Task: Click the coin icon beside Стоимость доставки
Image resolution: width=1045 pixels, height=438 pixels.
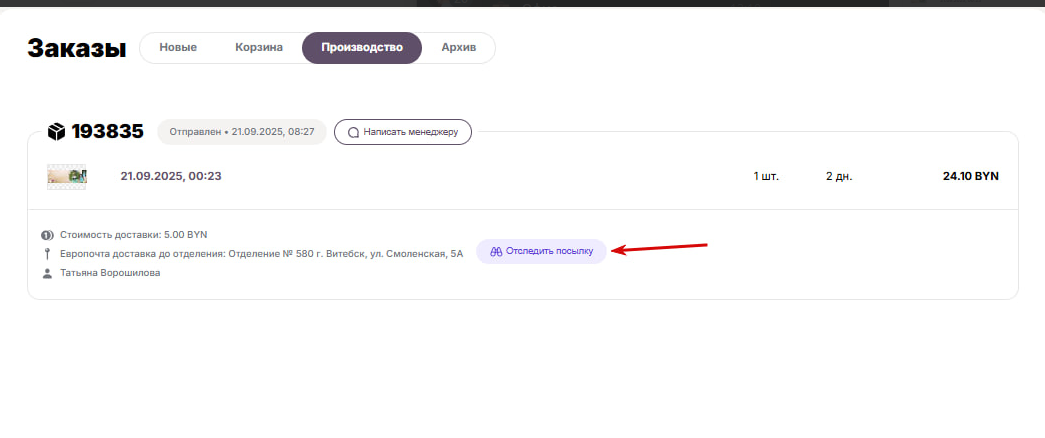Action: point(47,235)
